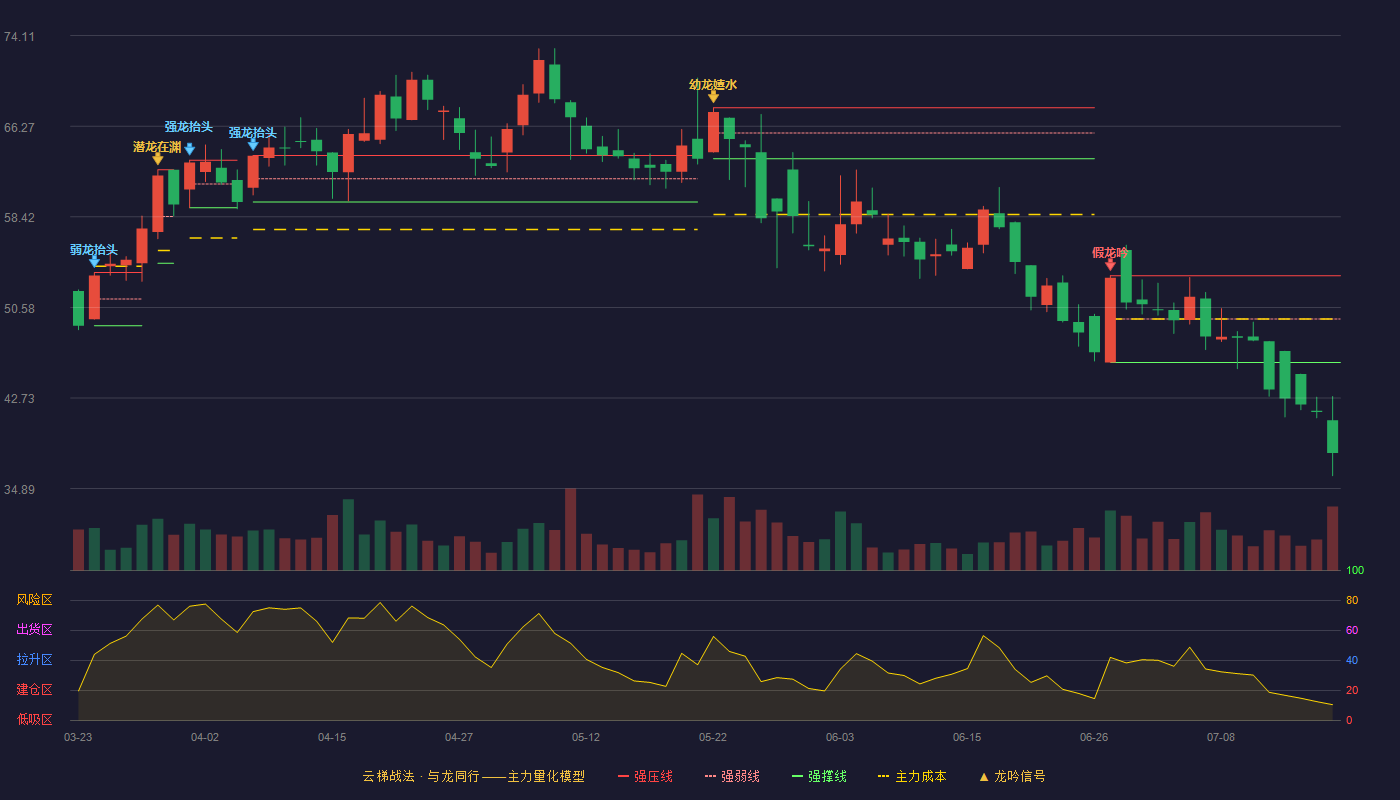Click the yellow arrow under 幼龙嬉水
The width and height of the screenshot is (1400, 800).
click(713, 97)
